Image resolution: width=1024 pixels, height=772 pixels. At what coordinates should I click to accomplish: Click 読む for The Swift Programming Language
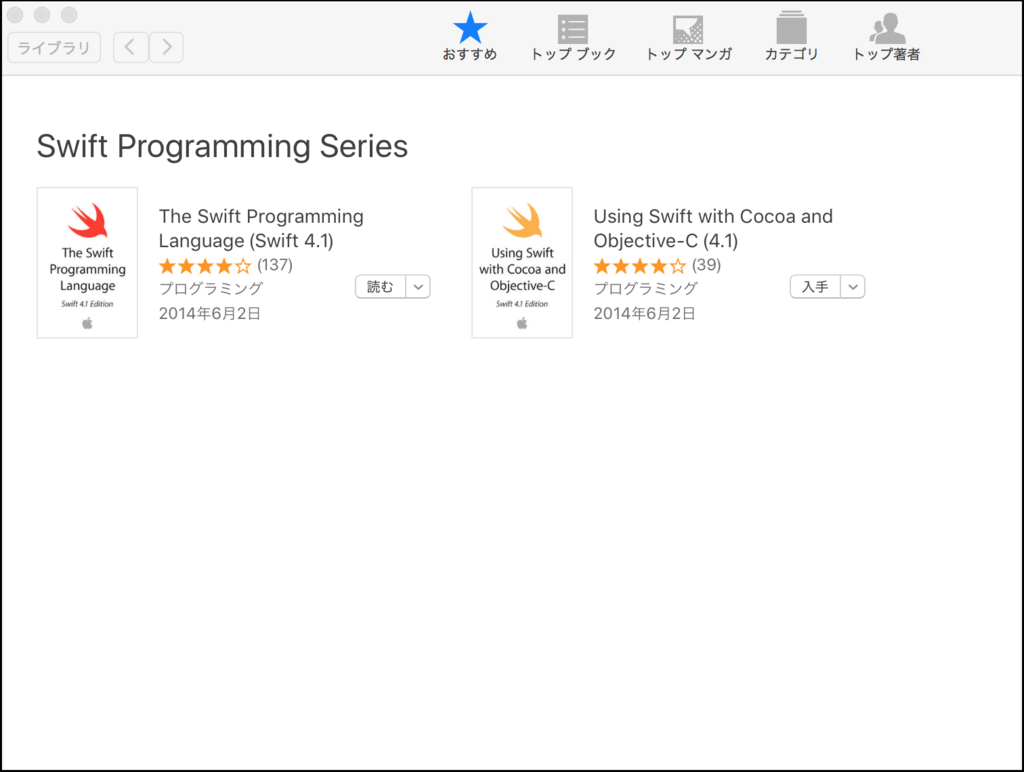380,287
